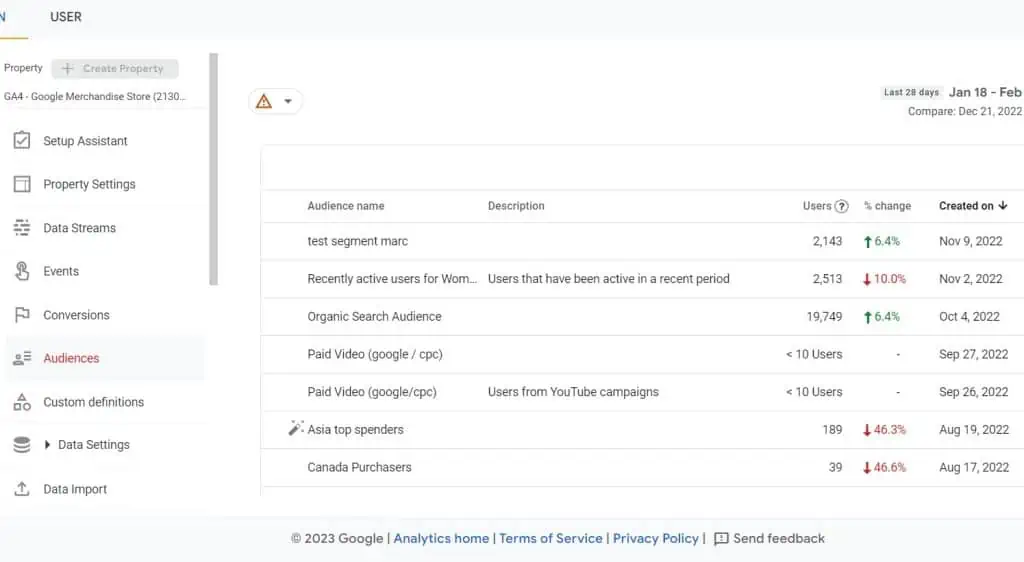Click the 46.6% decrease value
1024x562 pixels.
884,467
